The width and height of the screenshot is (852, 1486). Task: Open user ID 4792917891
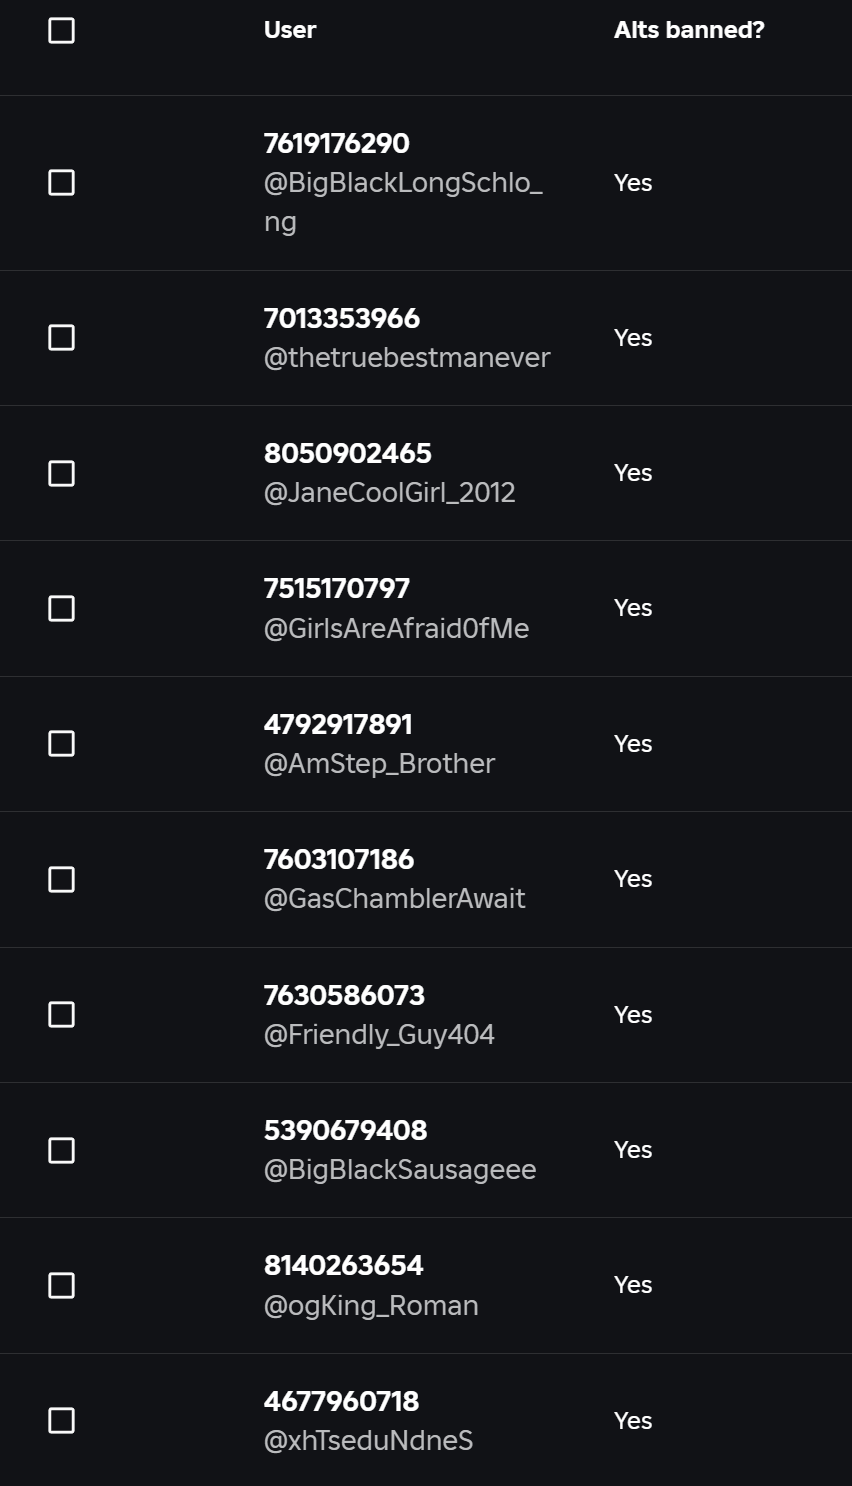tap(338, 725)
